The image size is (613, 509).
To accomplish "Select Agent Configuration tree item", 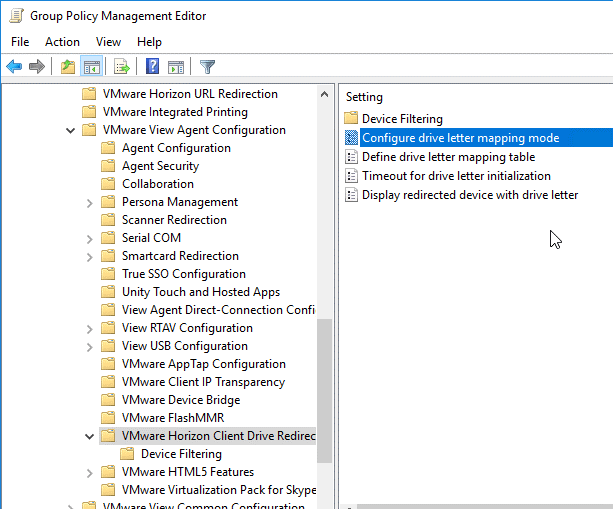I will pyautogui.click(x=176, y=148).
